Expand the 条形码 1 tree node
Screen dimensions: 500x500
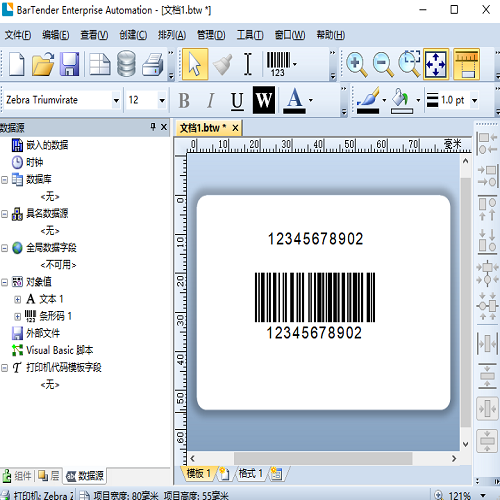17,316
